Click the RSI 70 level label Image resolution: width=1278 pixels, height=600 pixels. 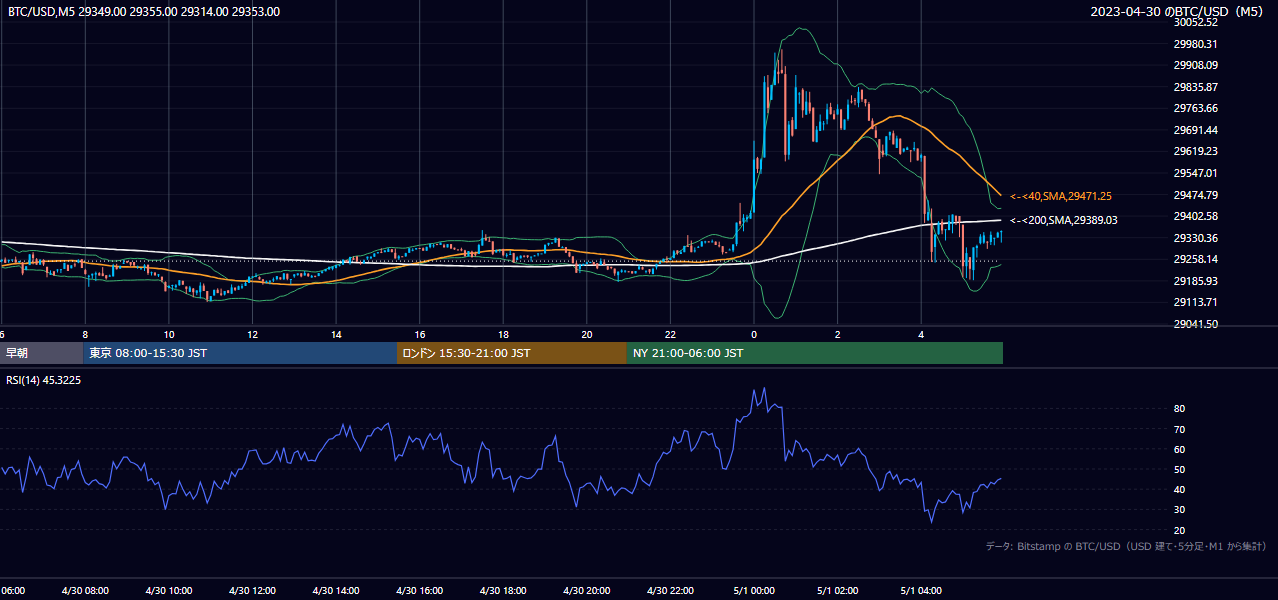pyautogui.click(x=1179, y=429)
